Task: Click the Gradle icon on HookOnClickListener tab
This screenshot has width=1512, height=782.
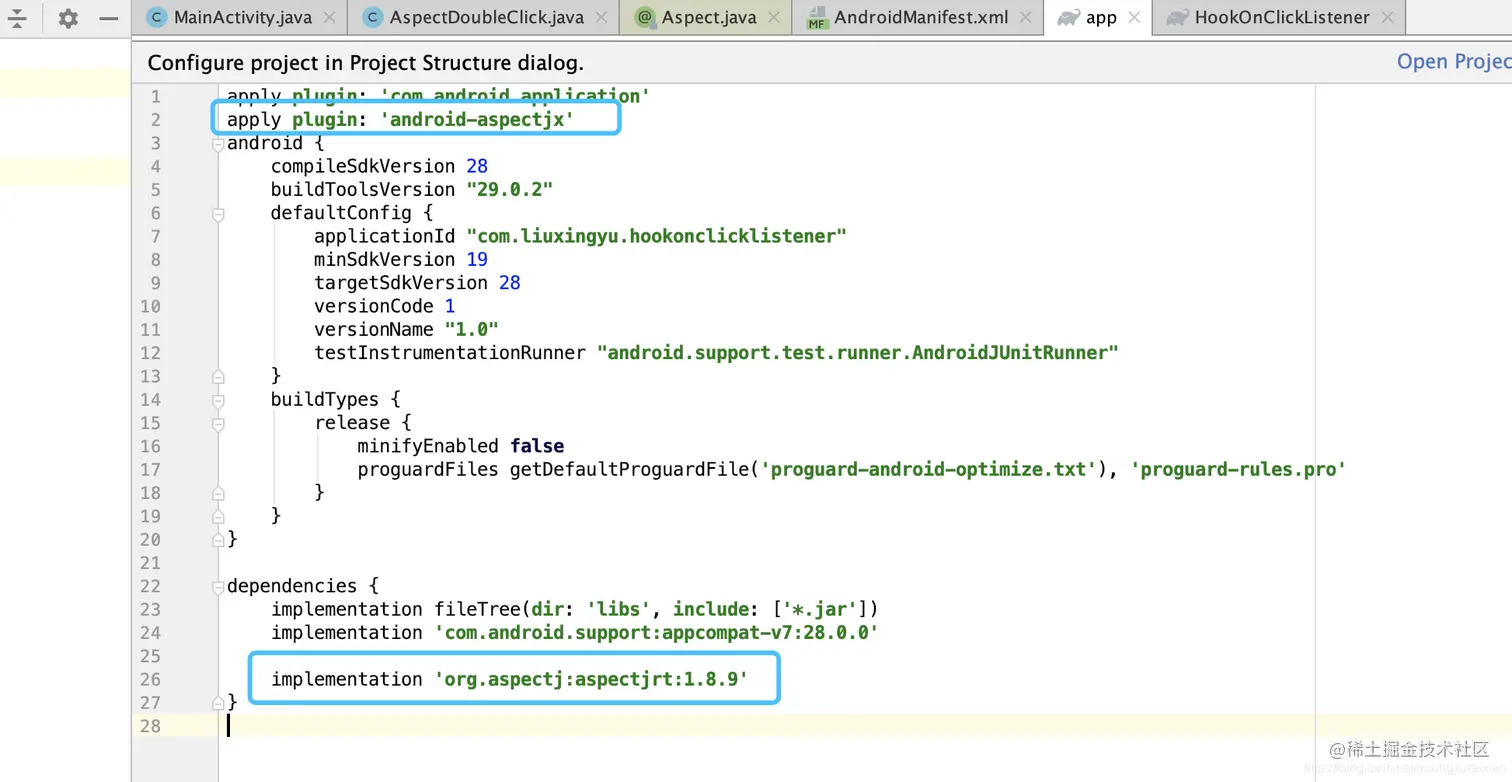Action: click(x=1177, y=17)
